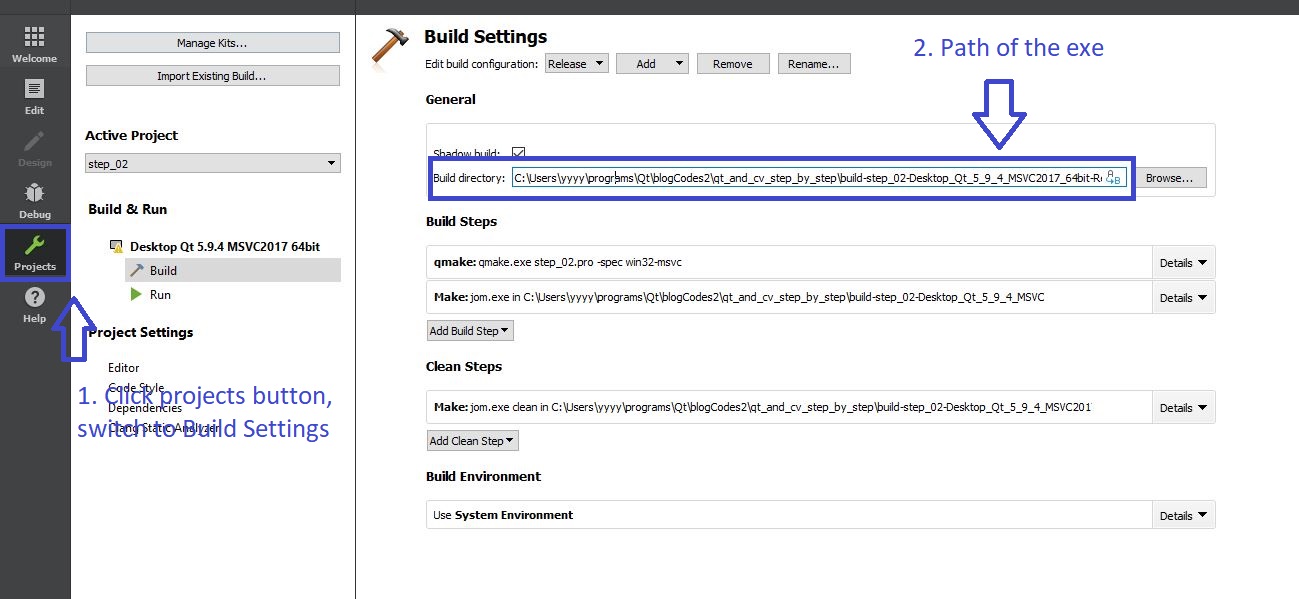The image size is (1299, 599).
Task: Expand Details for Build Environment
Action: (1183, 516)
